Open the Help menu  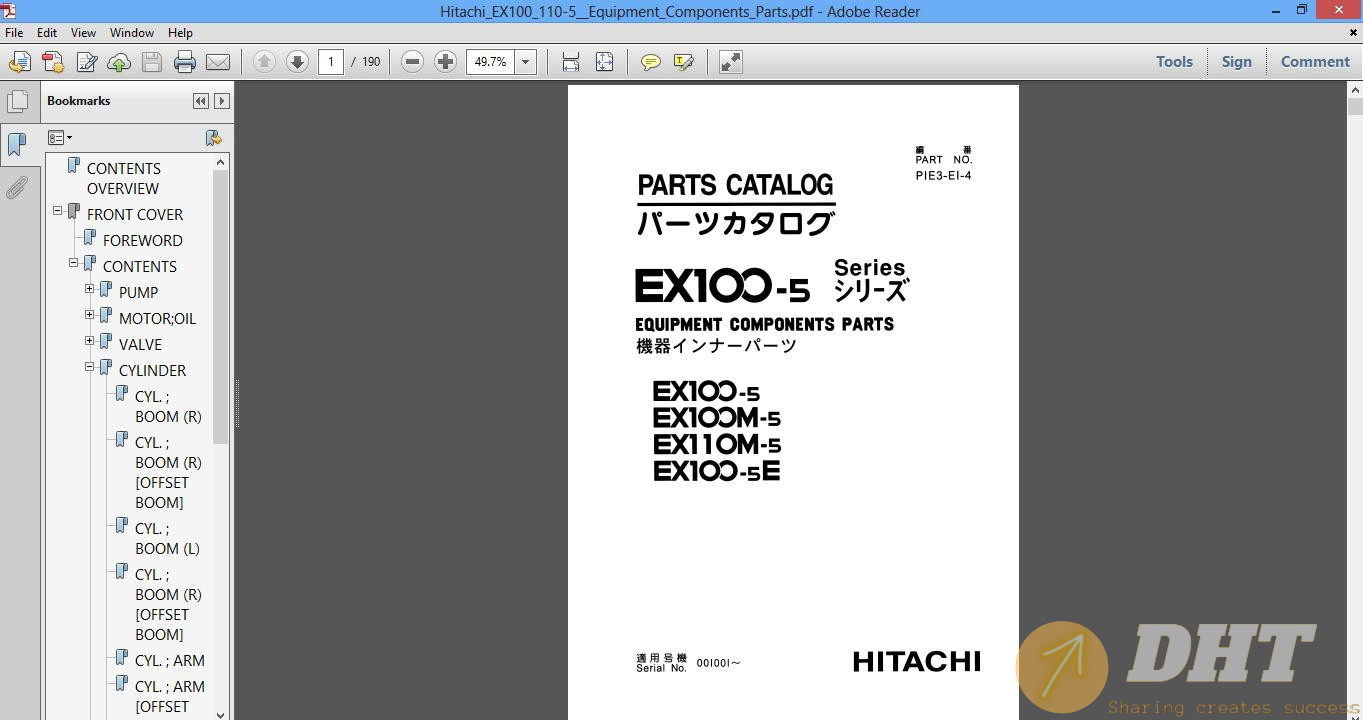point(180,33)
